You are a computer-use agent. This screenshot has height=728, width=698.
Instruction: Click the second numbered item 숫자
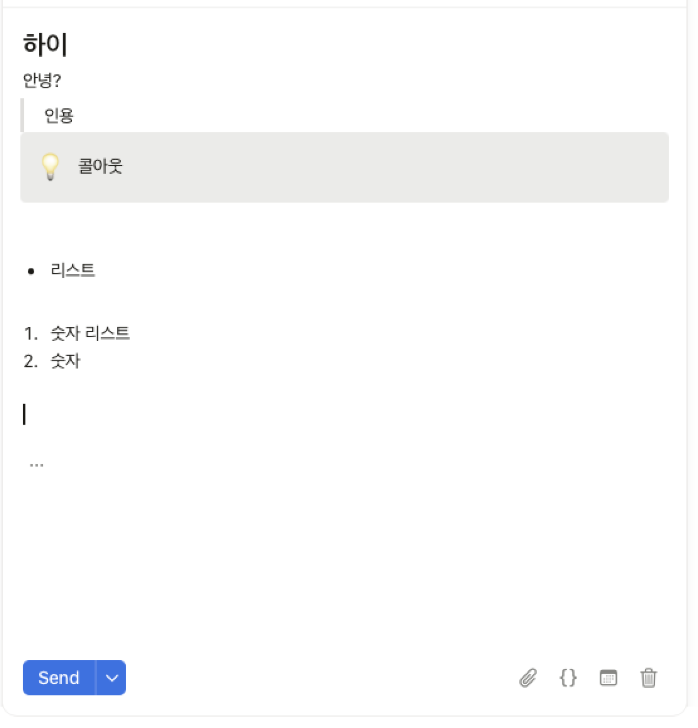[65, 361]
